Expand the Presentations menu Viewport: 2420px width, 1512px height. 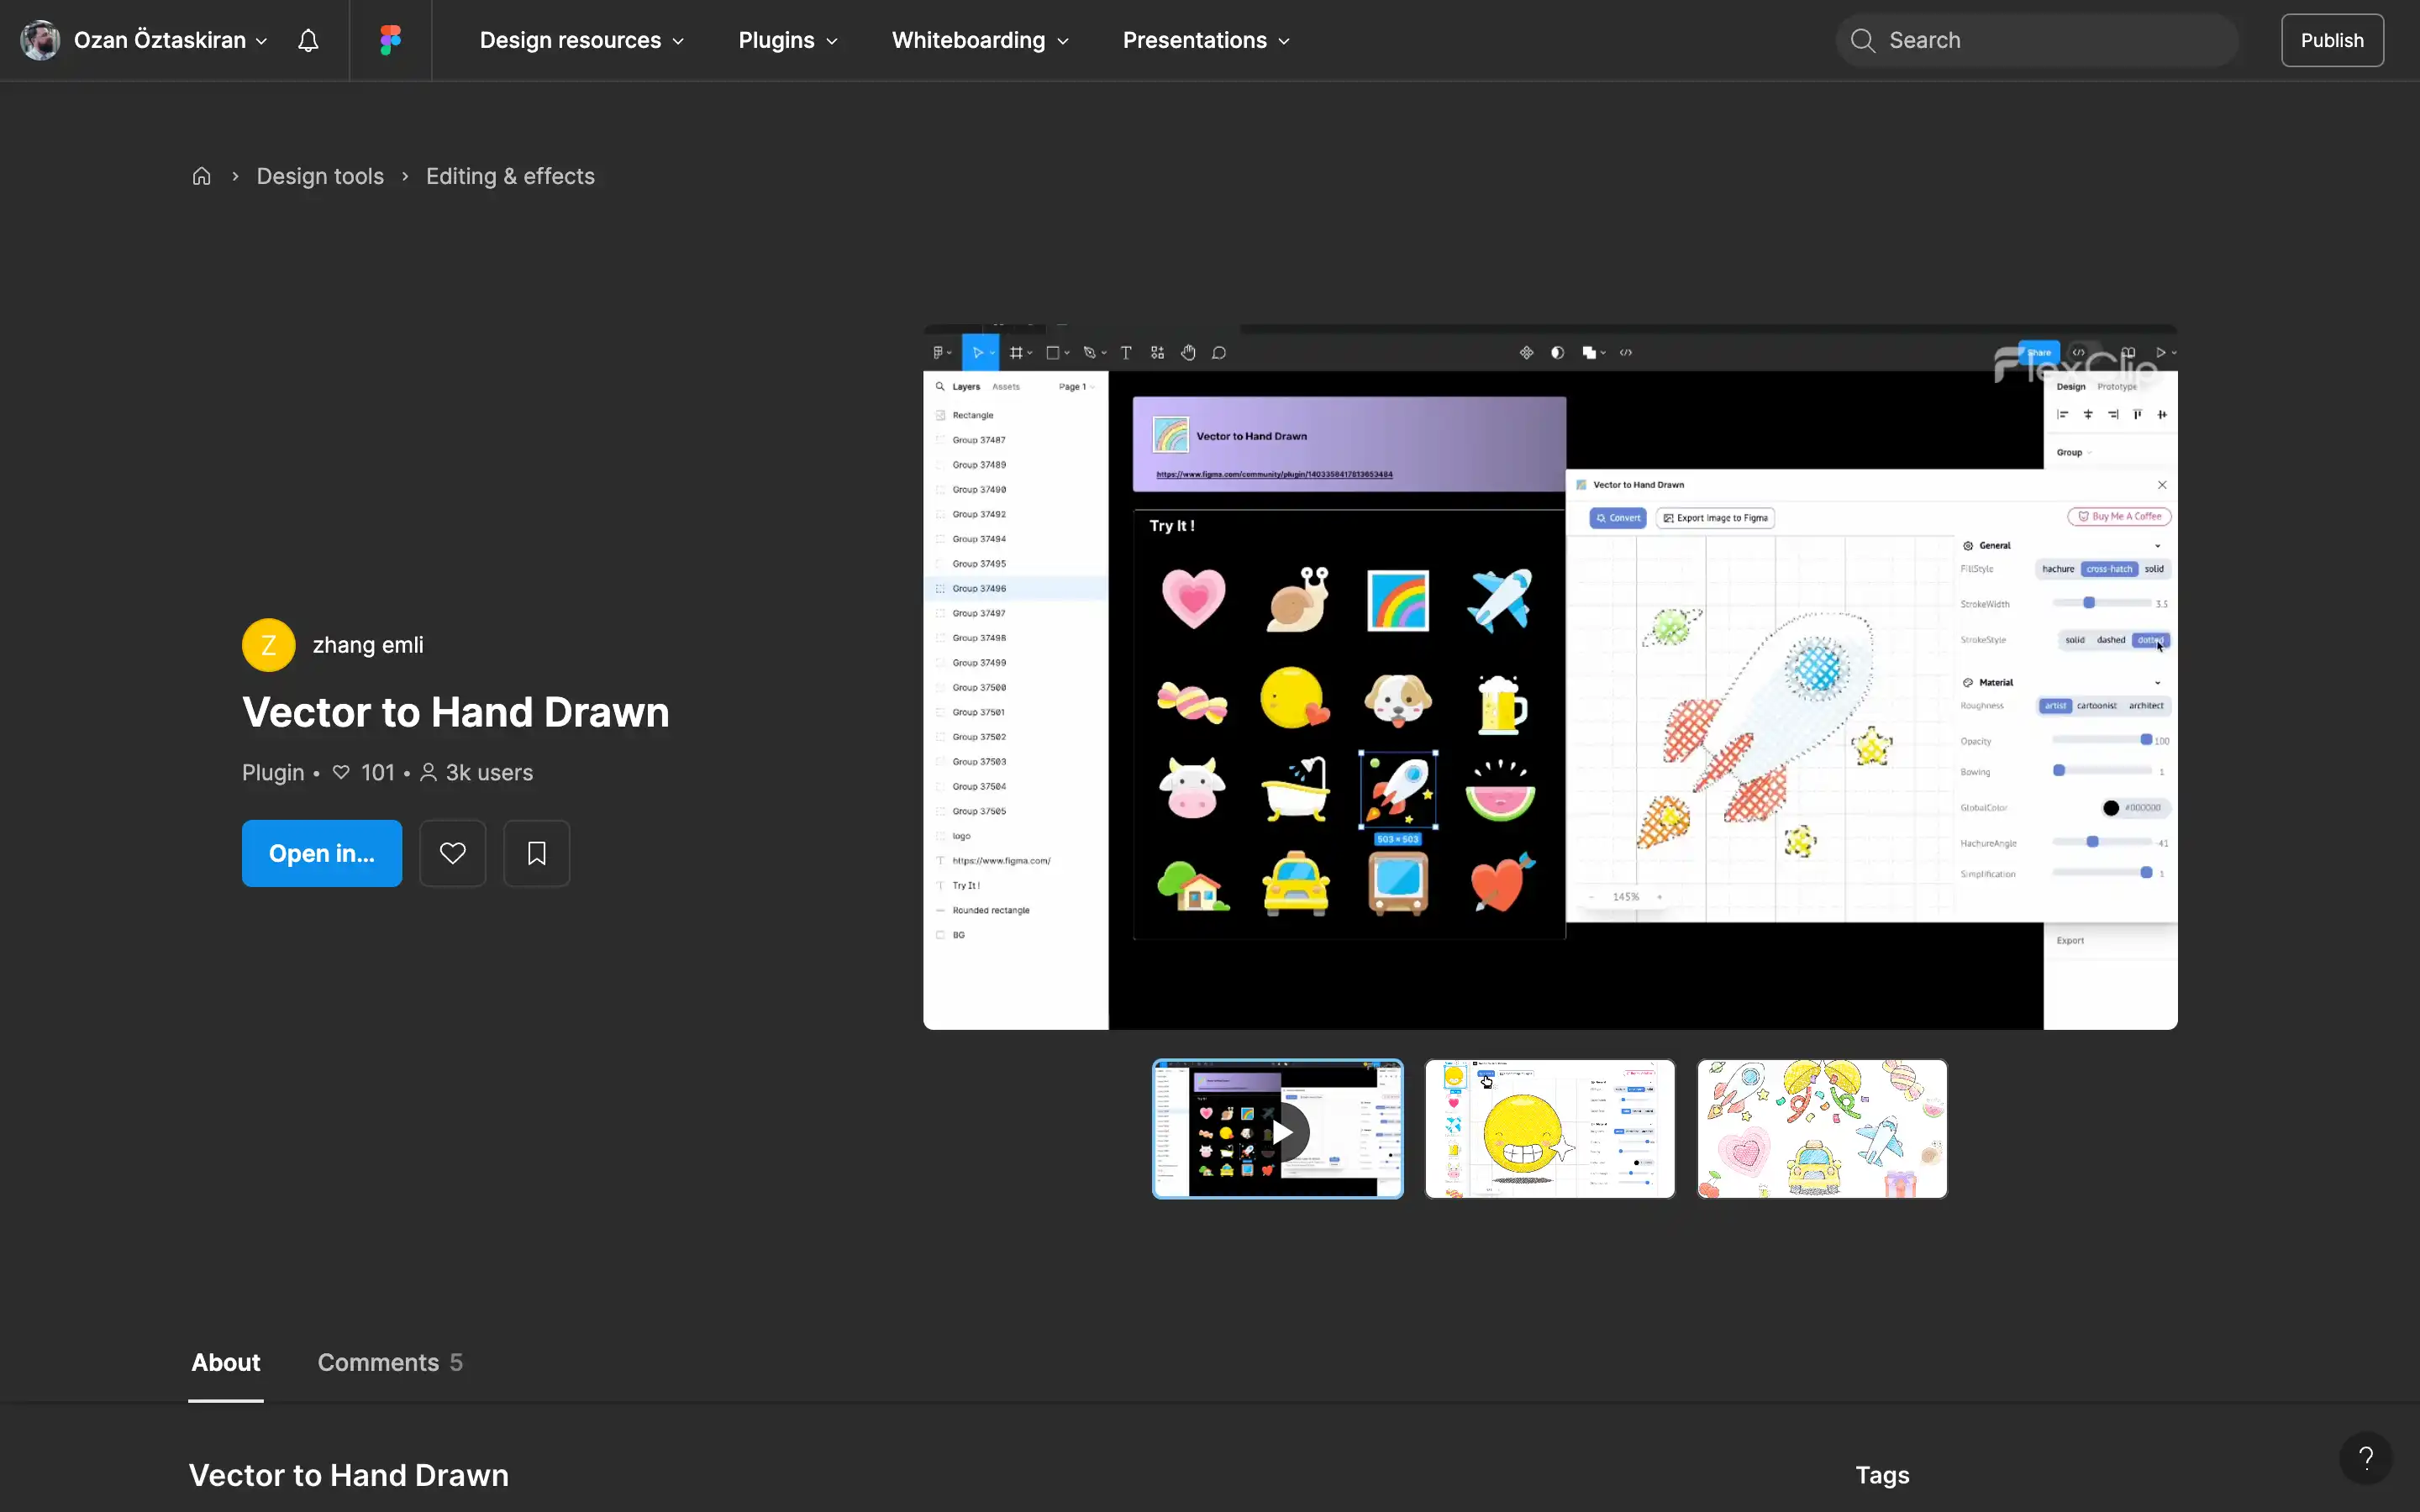pos(1206,40)
